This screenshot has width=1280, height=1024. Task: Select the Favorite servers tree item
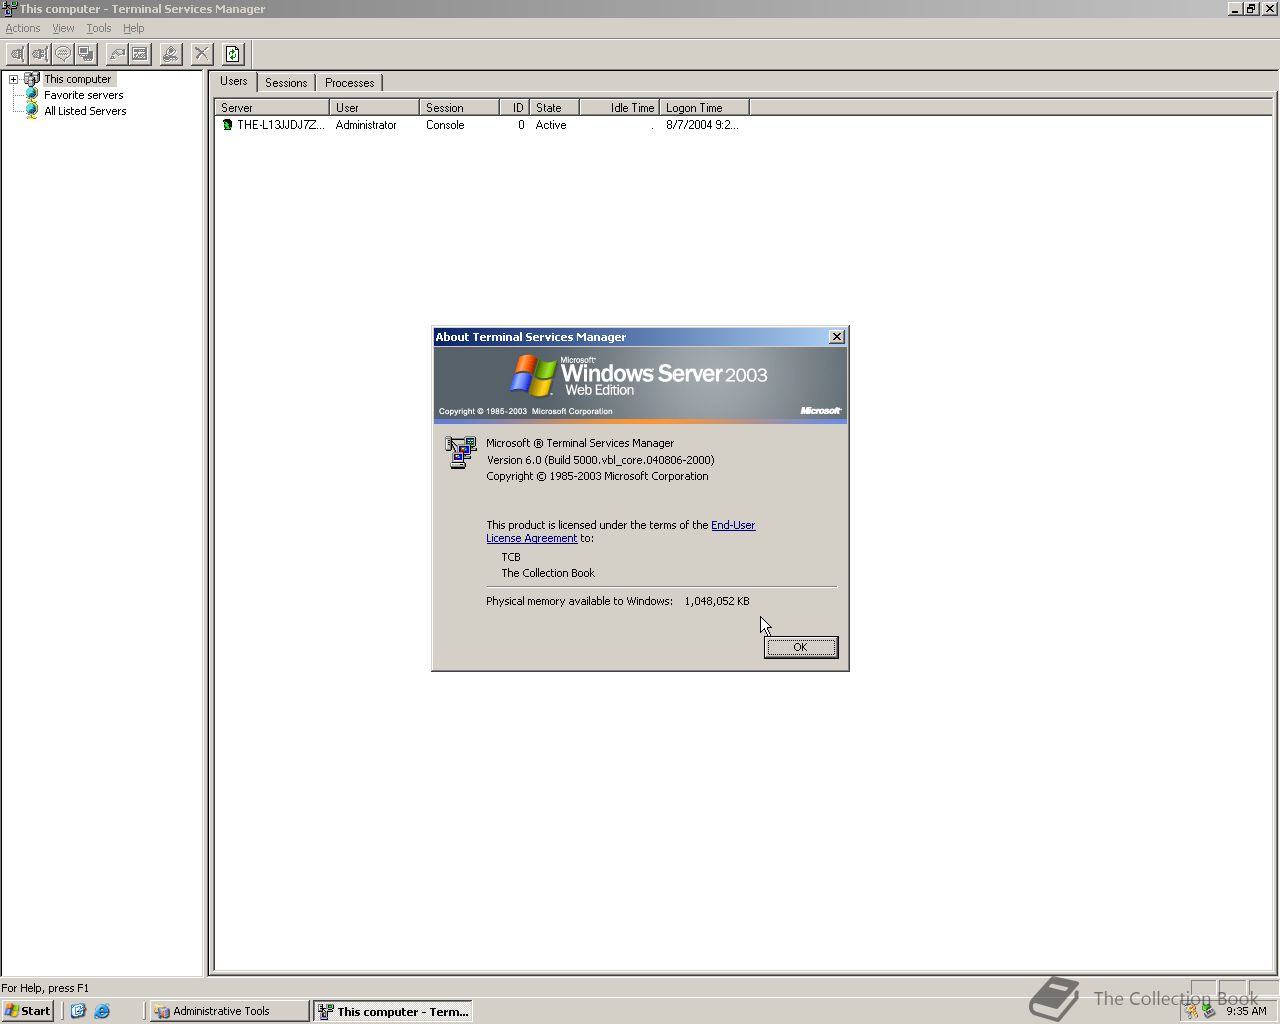tap(84, 95)
